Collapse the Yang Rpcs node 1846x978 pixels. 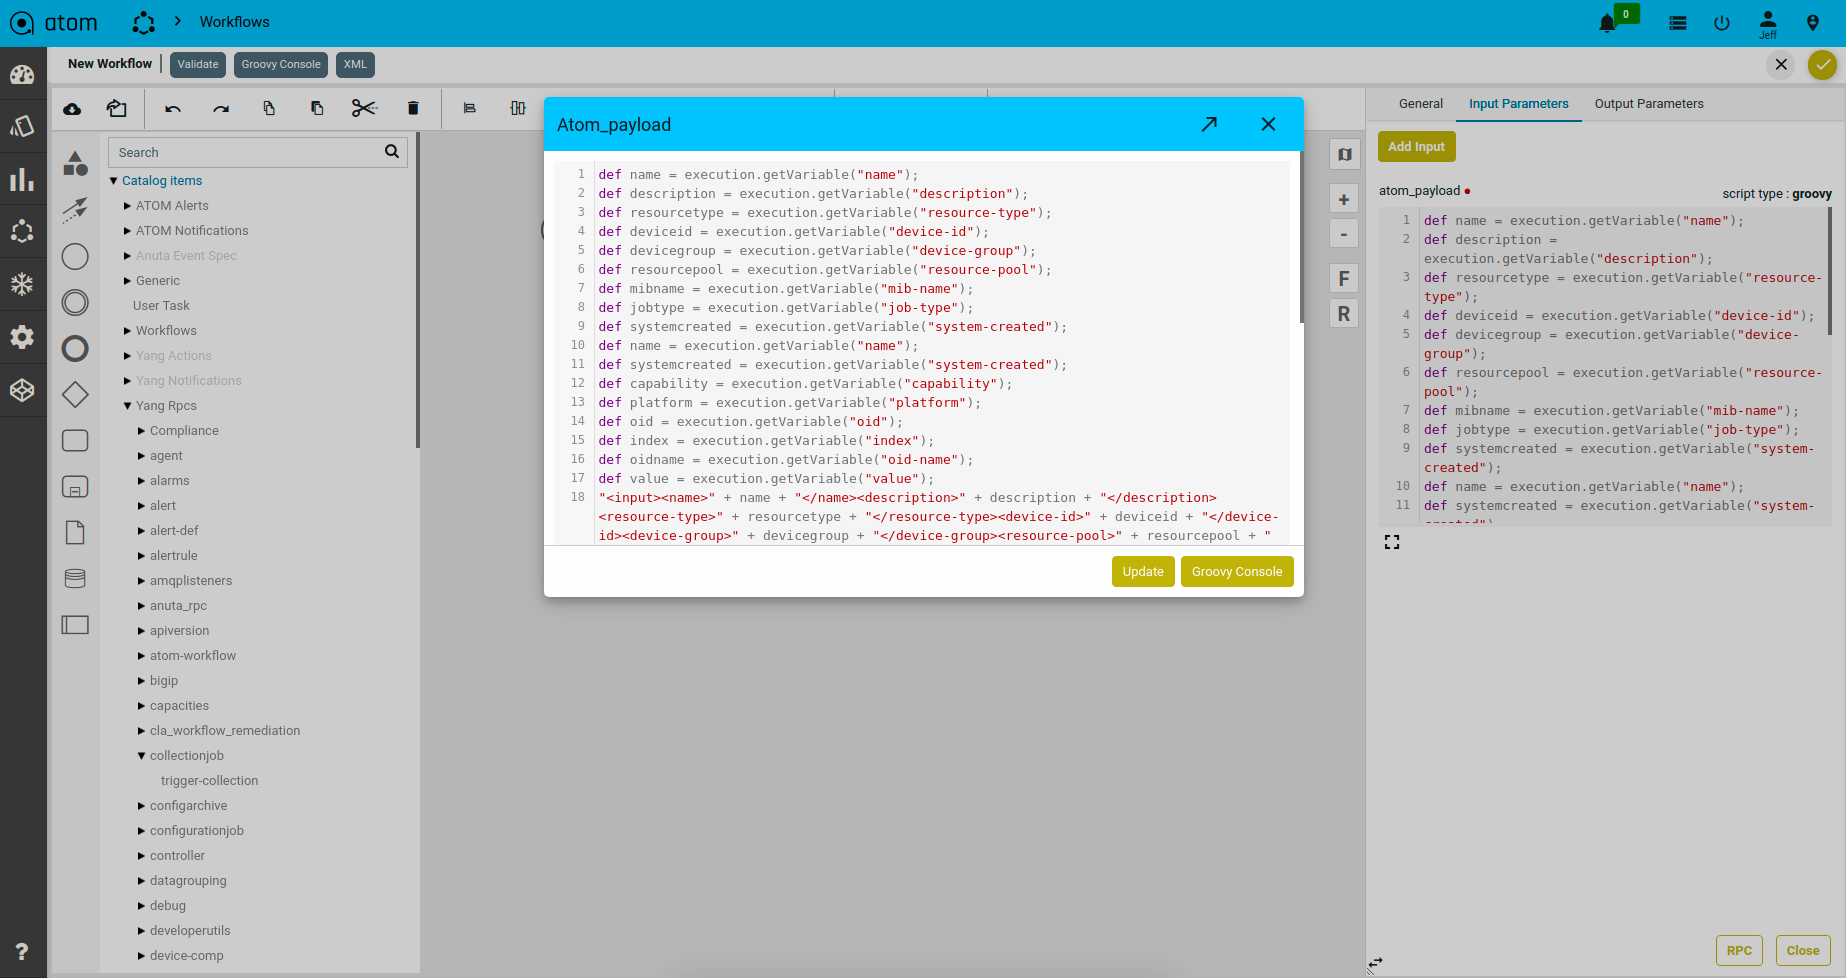pos(128,406)
